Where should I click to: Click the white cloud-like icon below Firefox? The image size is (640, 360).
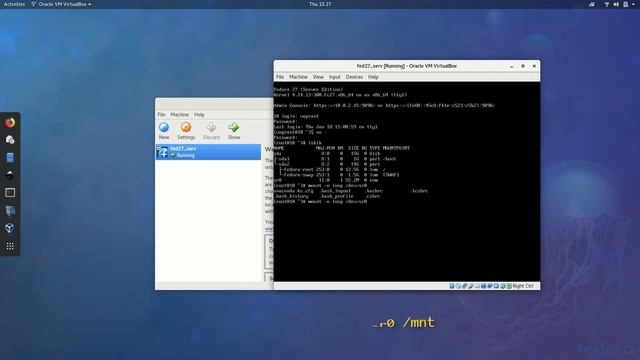10,140
